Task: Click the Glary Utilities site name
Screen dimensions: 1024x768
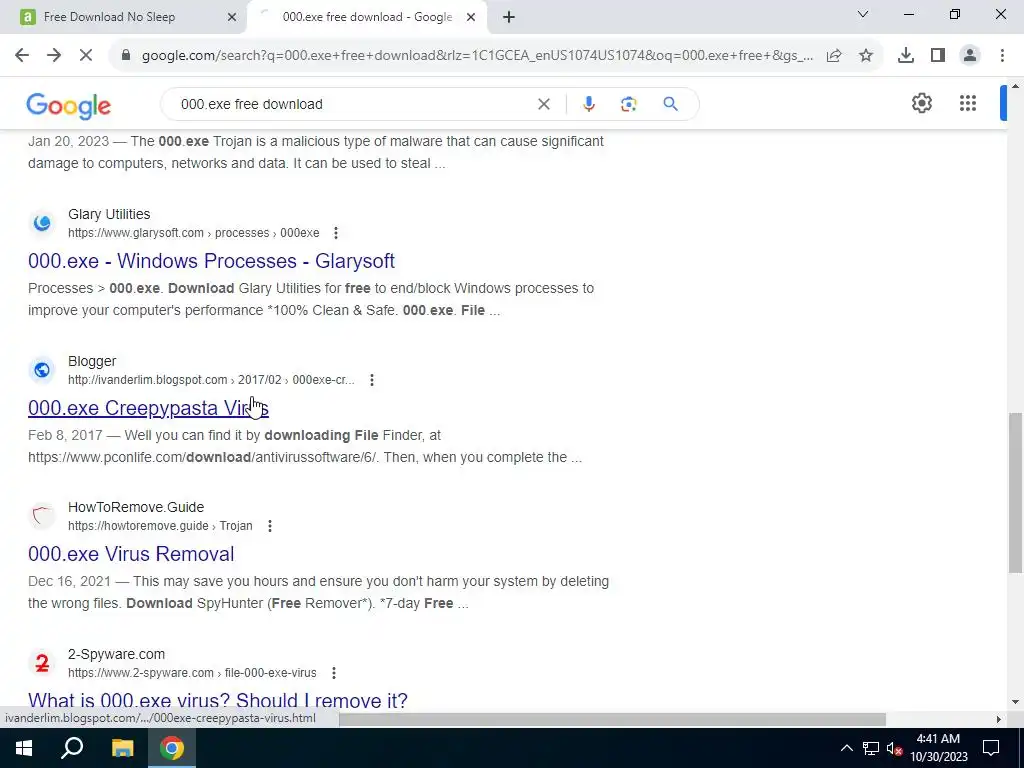Action: [x=109, y=214]
